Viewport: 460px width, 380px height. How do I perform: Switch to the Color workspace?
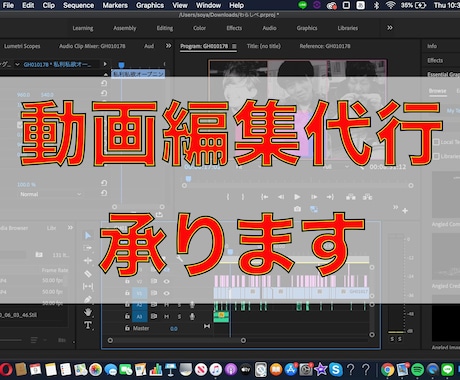point(199,28)
